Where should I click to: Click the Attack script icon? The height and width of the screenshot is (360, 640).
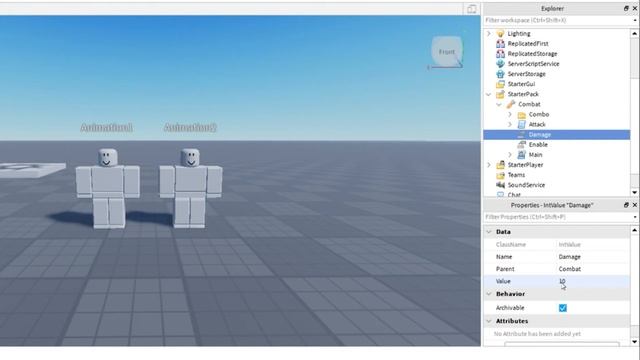tap(522, 124)
